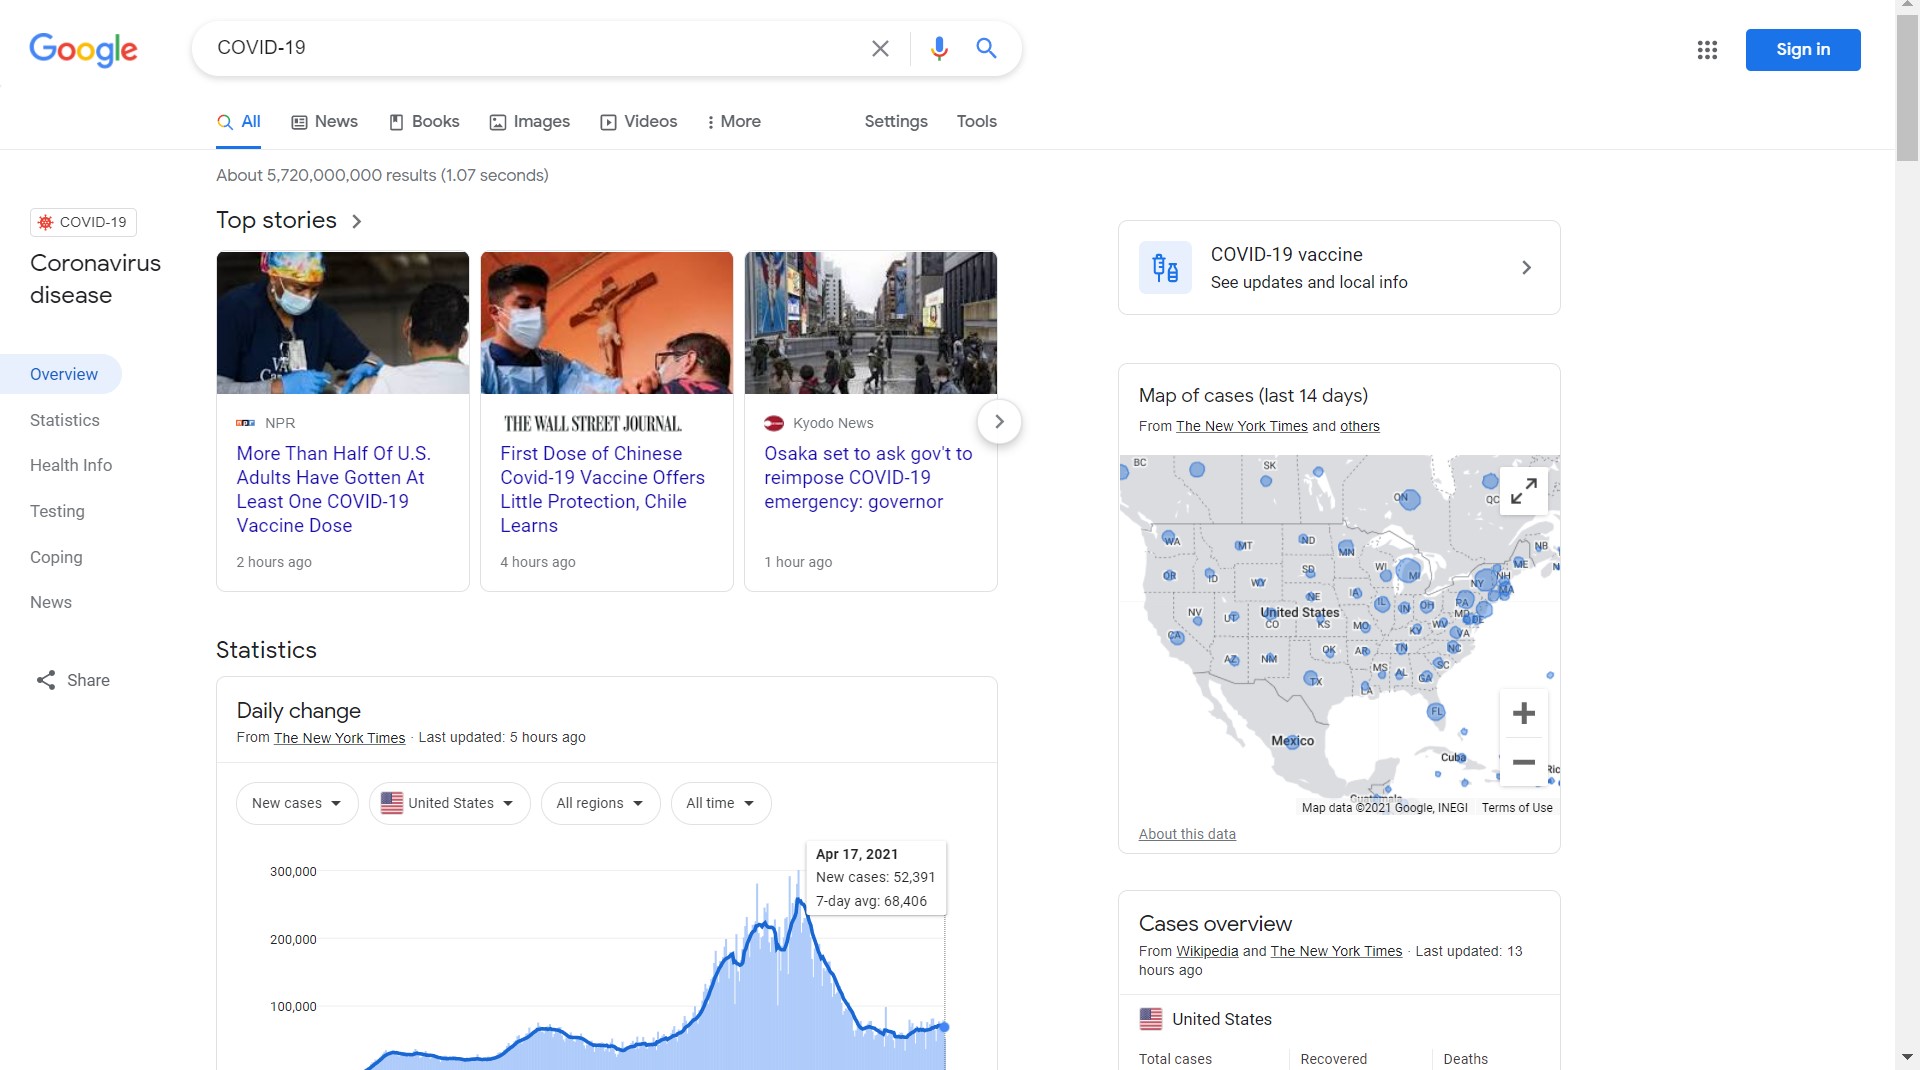The height and width of the screenshot is (1070, 1920).
Task: Click the Top stories heading
Action: (x=276, y=220)
